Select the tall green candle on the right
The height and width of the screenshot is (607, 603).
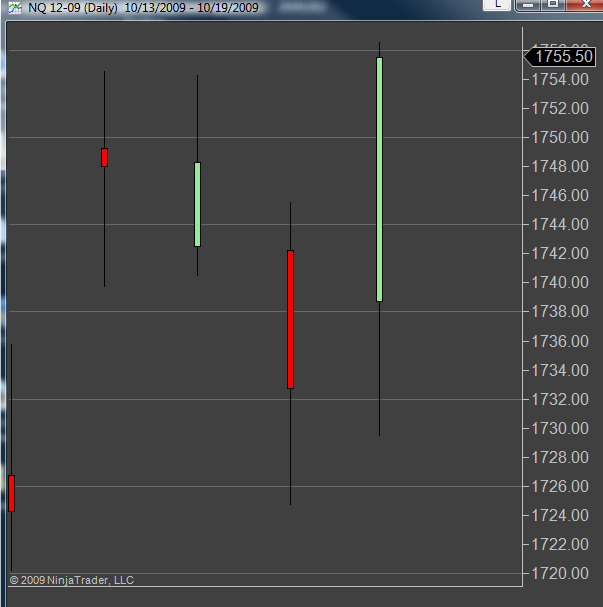pos(380,179)
